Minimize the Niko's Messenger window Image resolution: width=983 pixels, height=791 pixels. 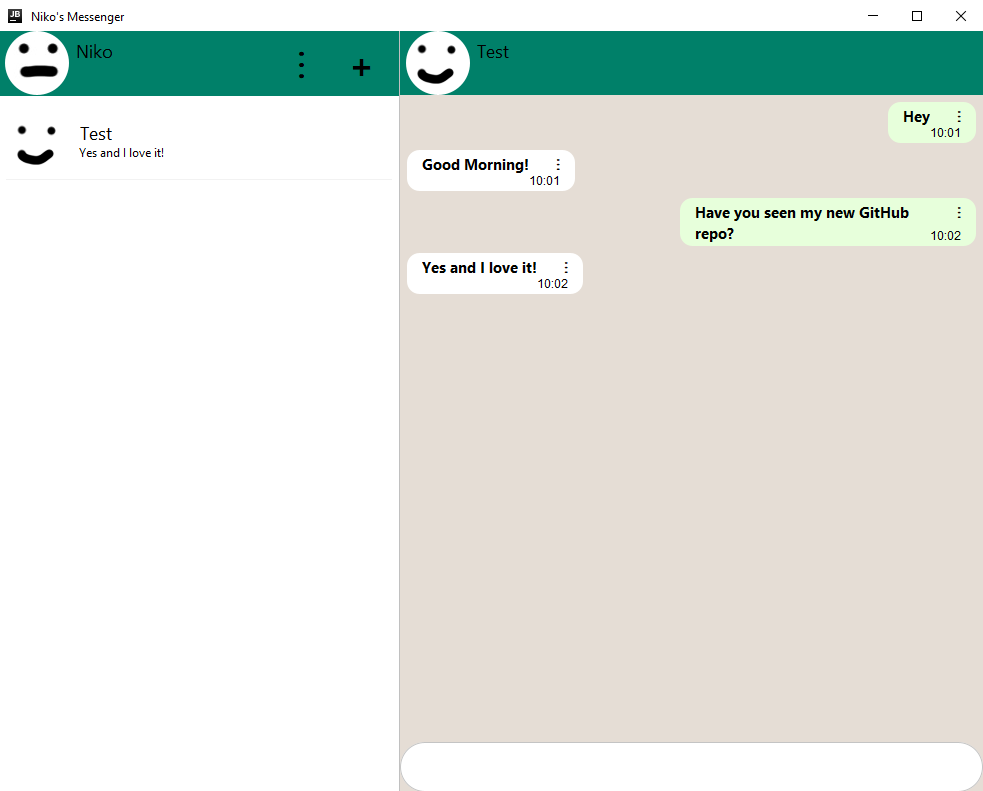873,16
